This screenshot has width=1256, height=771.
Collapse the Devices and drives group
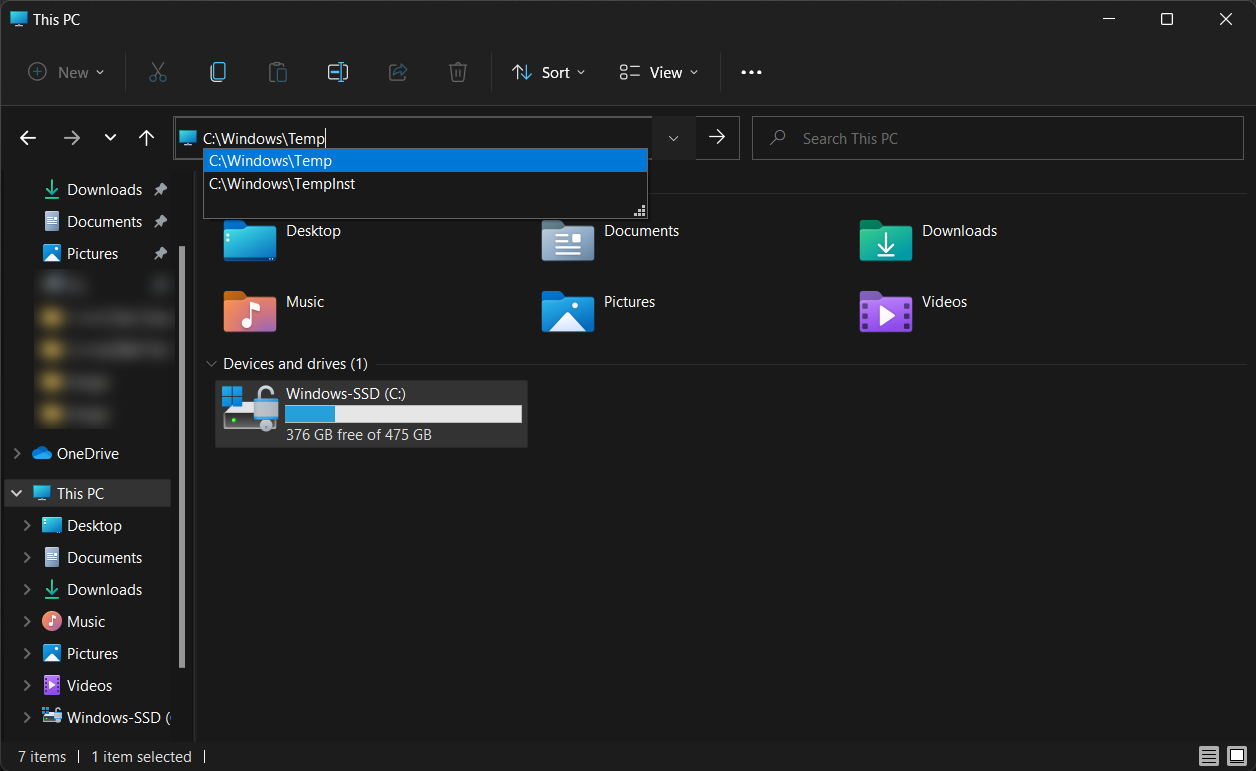(x=210, y=364)
